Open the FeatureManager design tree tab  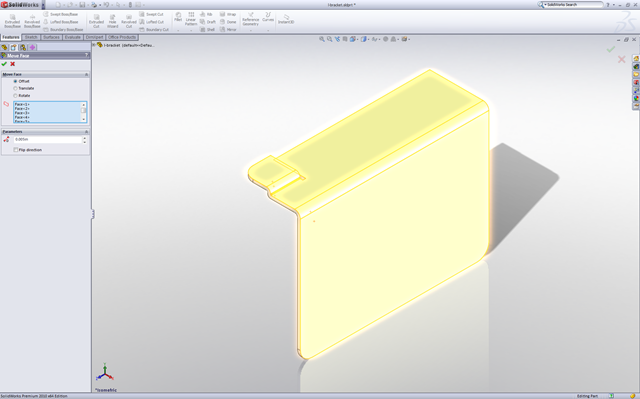click(x=4, y=47)
